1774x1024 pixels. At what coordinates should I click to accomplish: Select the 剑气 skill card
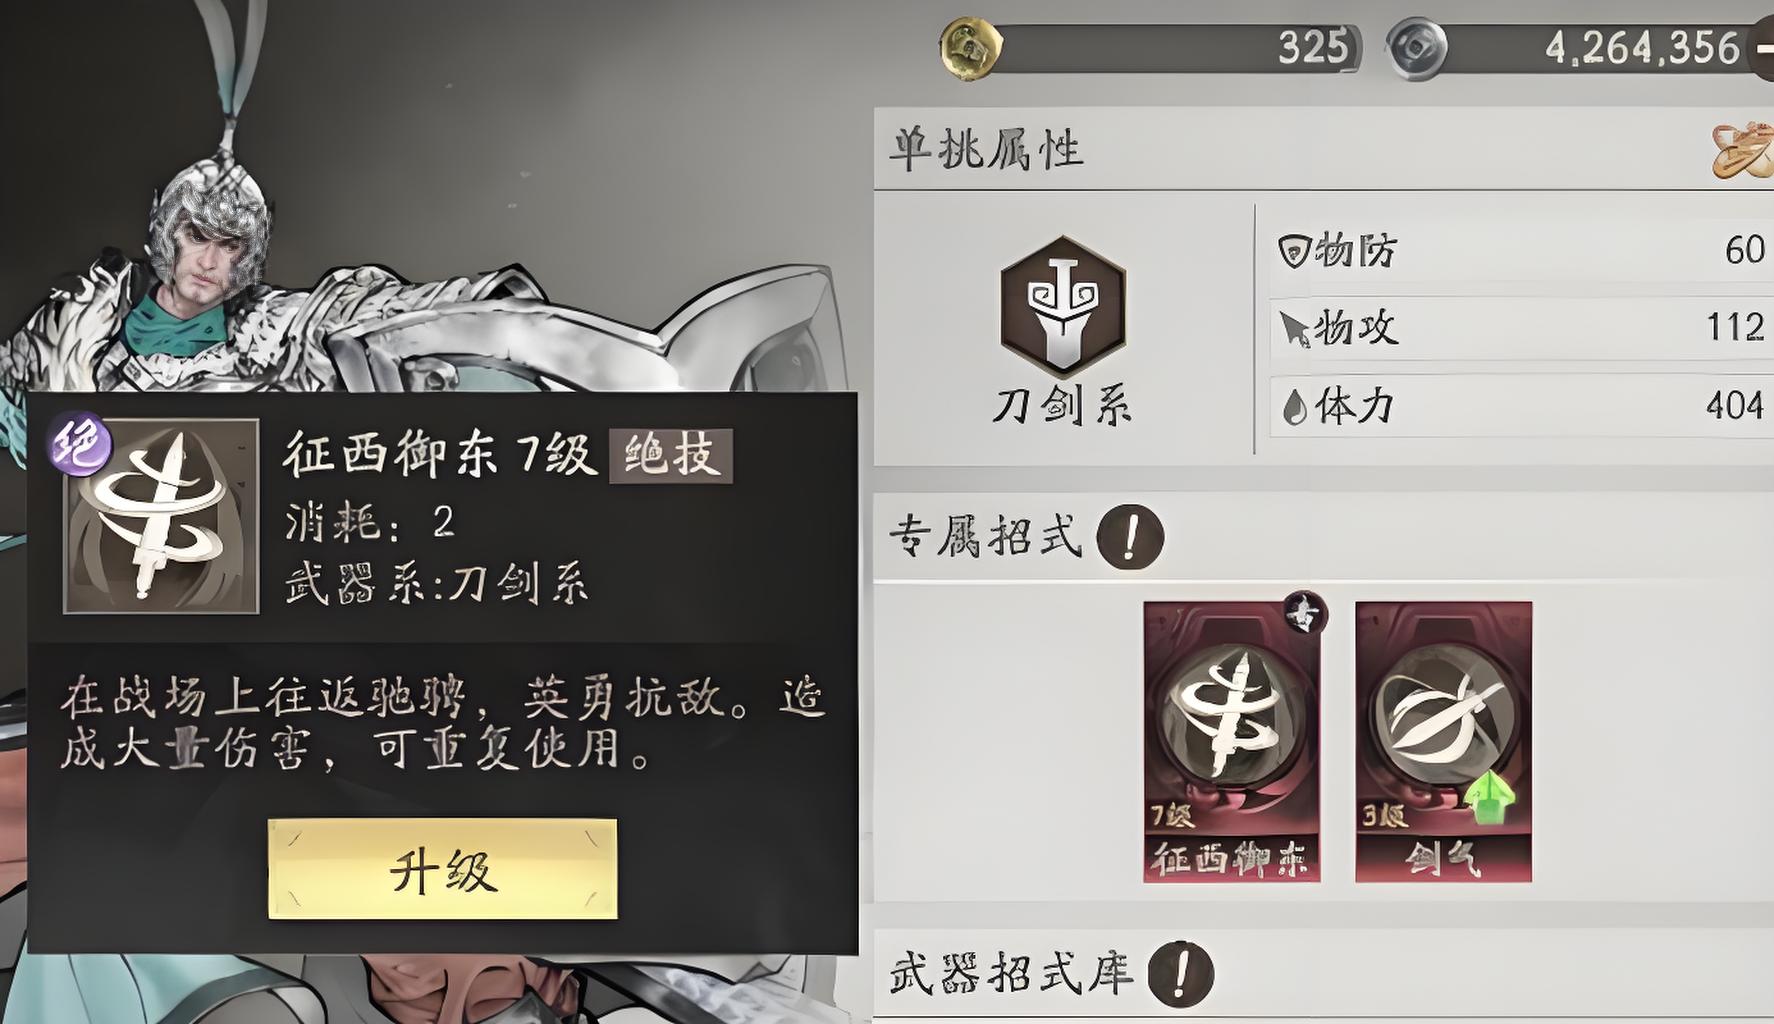[x=1443, y=741]
